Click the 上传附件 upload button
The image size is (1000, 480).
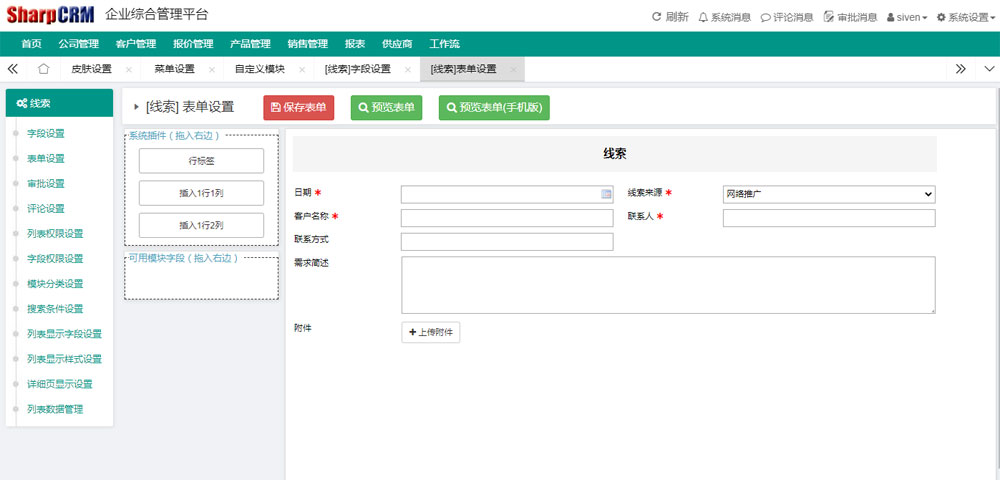coord(431,333)
